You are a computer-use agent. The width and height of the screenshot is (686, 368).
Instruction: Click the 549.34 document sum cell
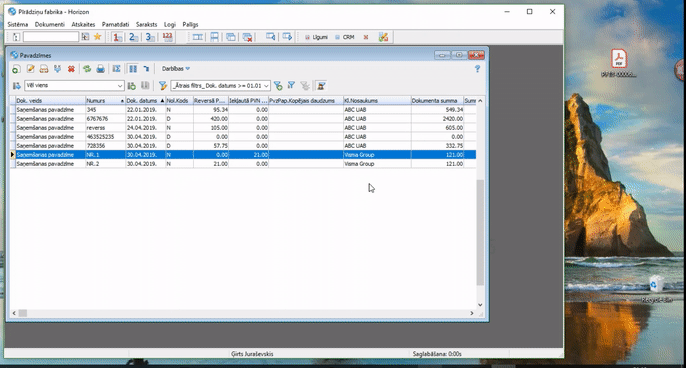point(438,110)
